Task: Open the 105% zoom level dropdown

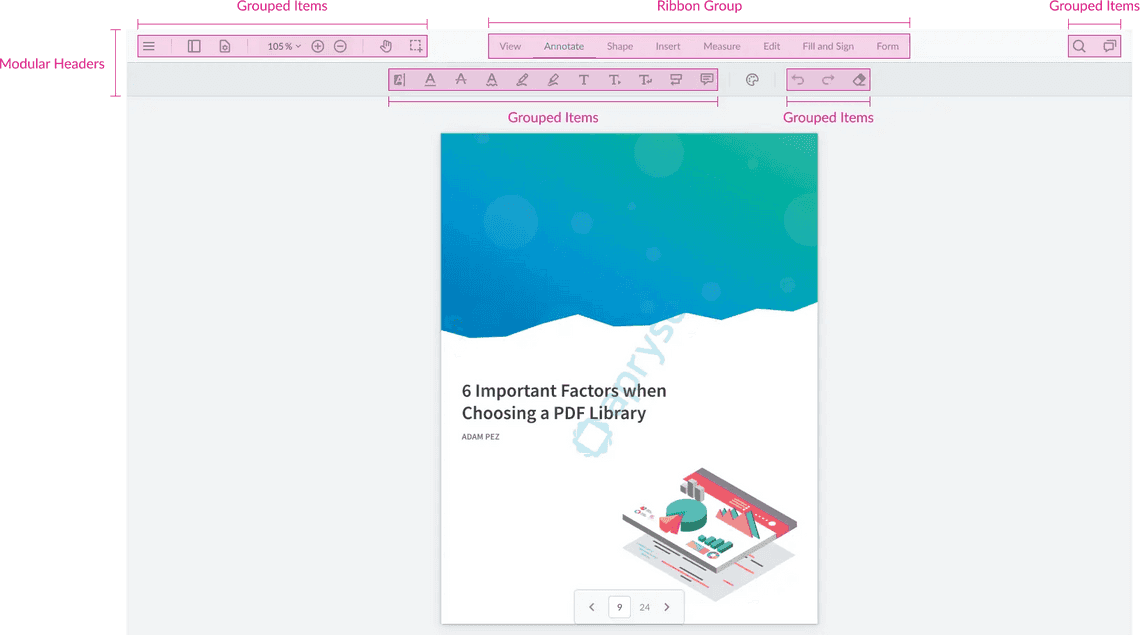Action: pos(284,46)
